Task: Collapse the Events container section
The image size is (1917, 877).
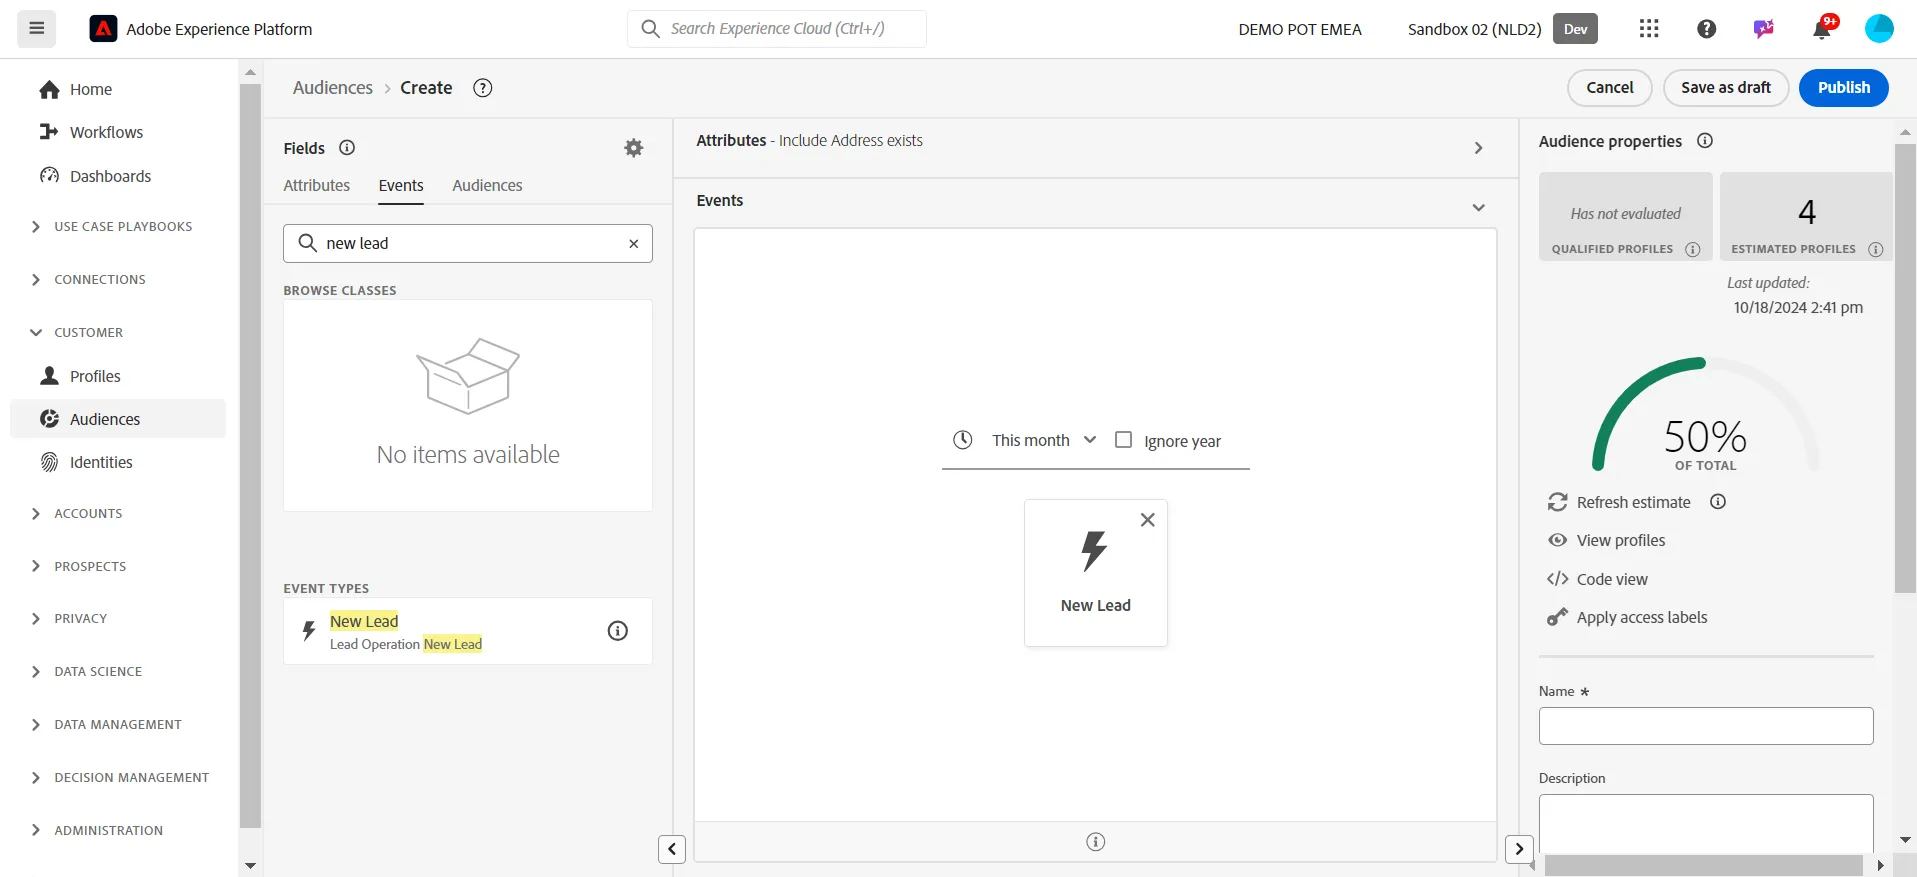Action: 1479,208
